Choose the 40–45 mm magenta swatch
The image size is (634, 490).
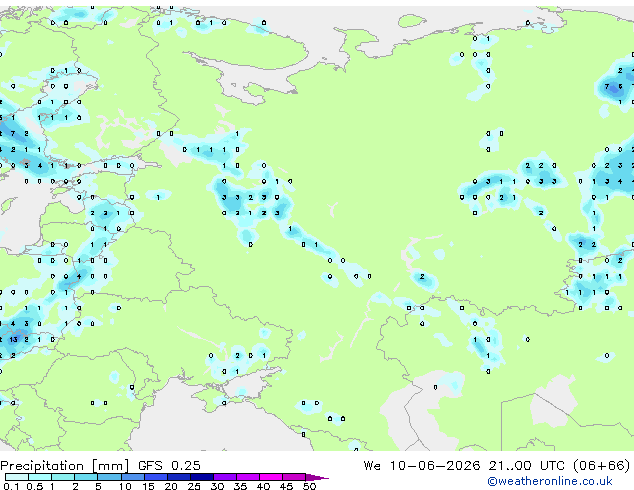(271, 477)
